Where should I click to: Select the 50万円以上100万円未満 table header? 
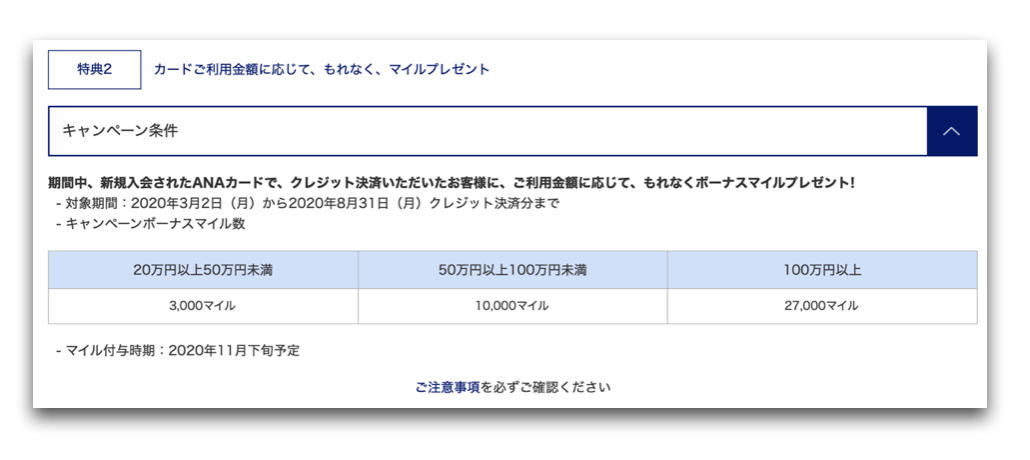click(x=512, y=270)
